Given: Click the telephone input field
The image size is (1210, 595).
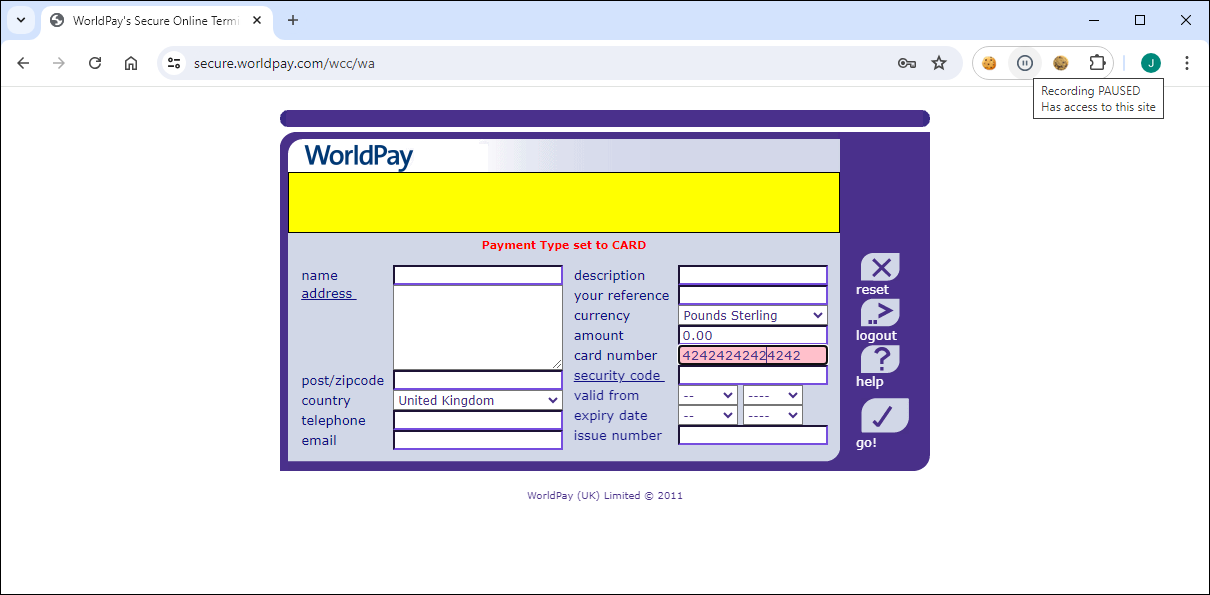Looking at the screenshot, I should pos(478,420).
